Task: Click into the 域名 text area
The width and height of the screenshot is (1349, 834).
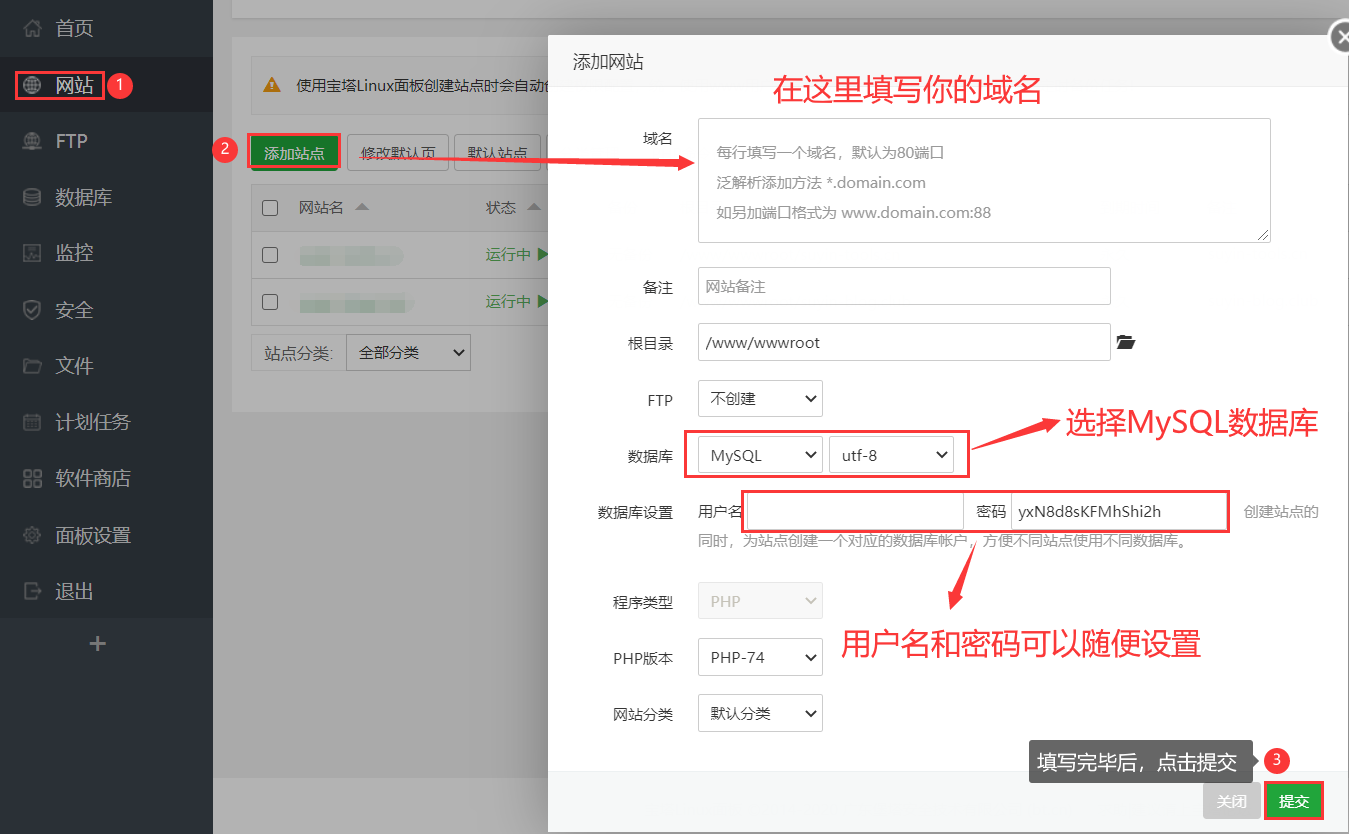Action: (984, 180)
